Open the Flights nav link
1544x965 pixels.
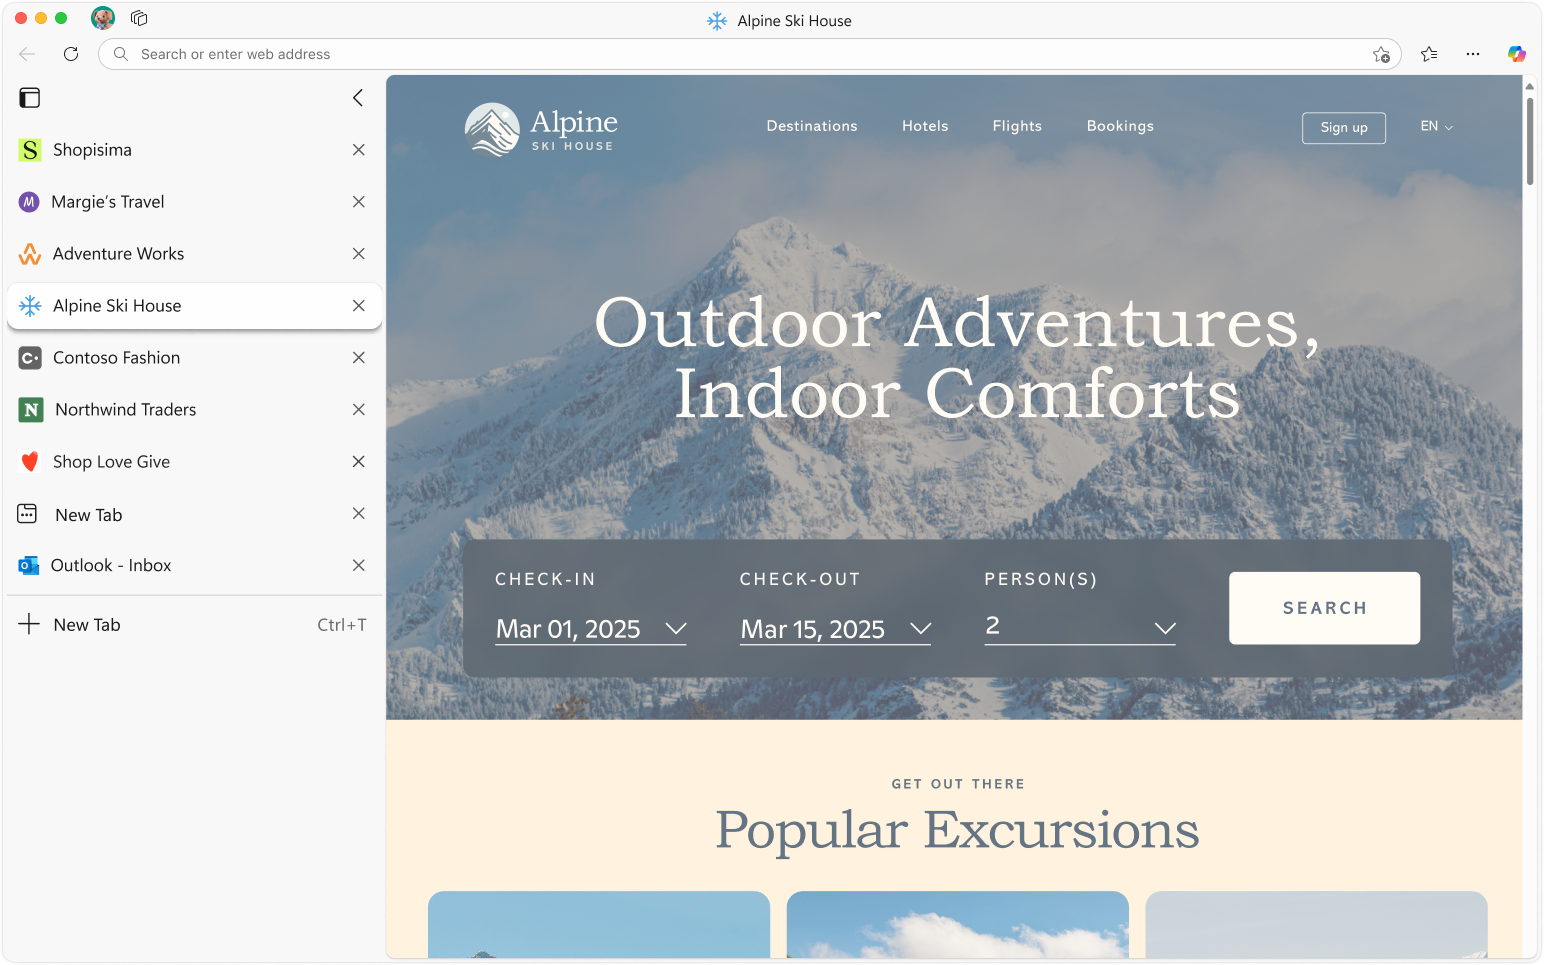point(1017,126)
